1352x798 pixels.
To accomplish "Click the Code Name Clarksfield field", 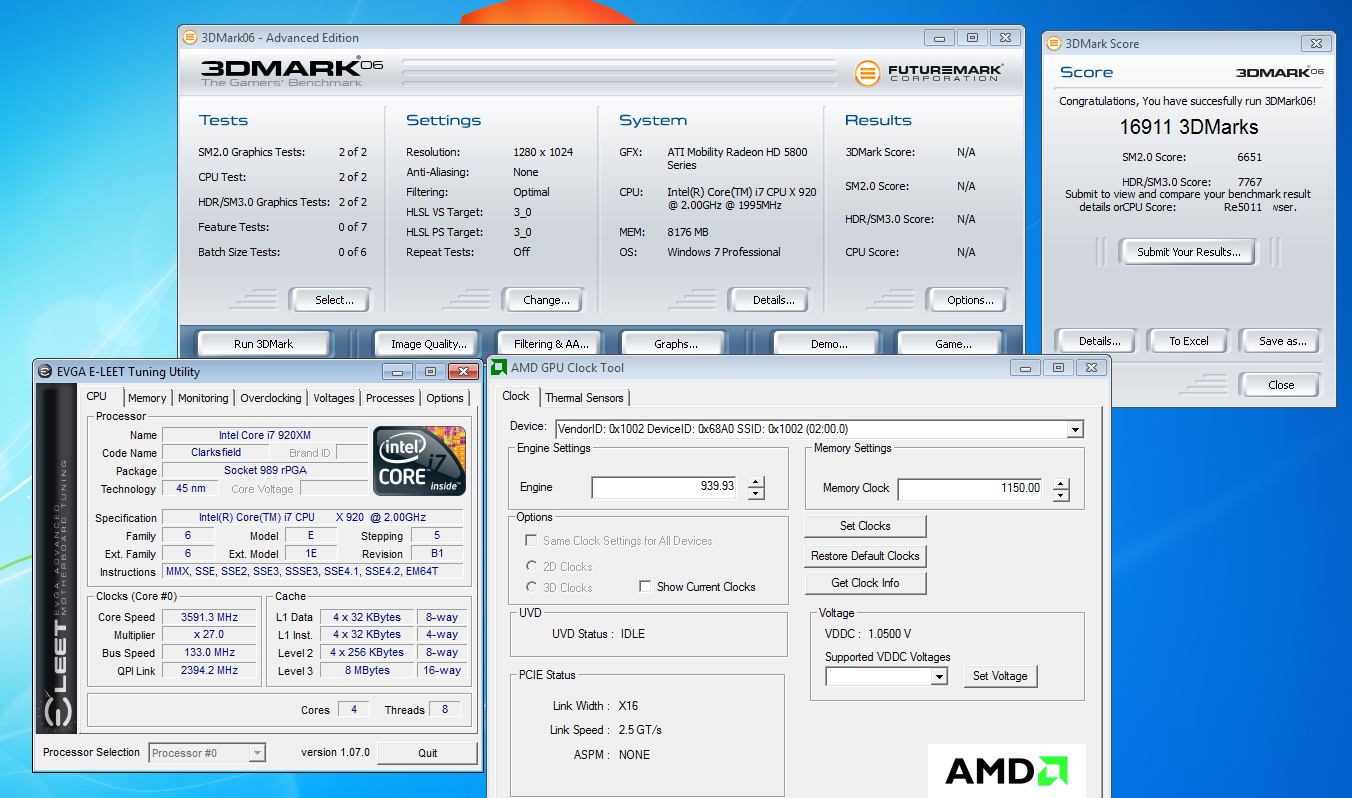I will (216, 453).
